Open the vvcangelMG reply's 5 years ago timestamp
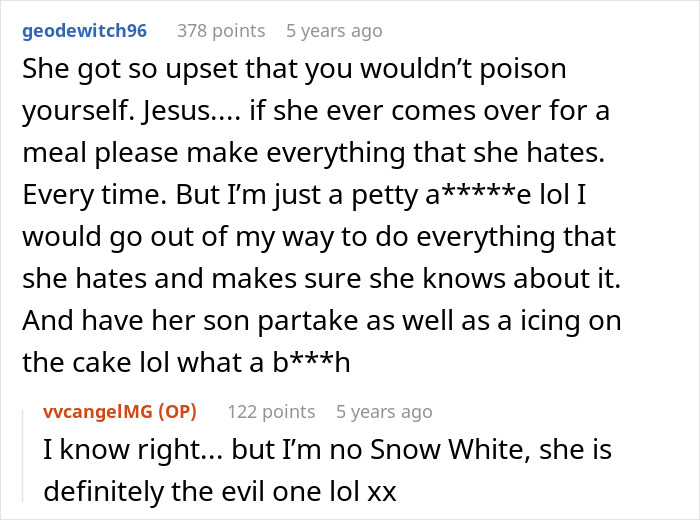The image size is (700, 520). pyautogui.click(x=384, y=412)
